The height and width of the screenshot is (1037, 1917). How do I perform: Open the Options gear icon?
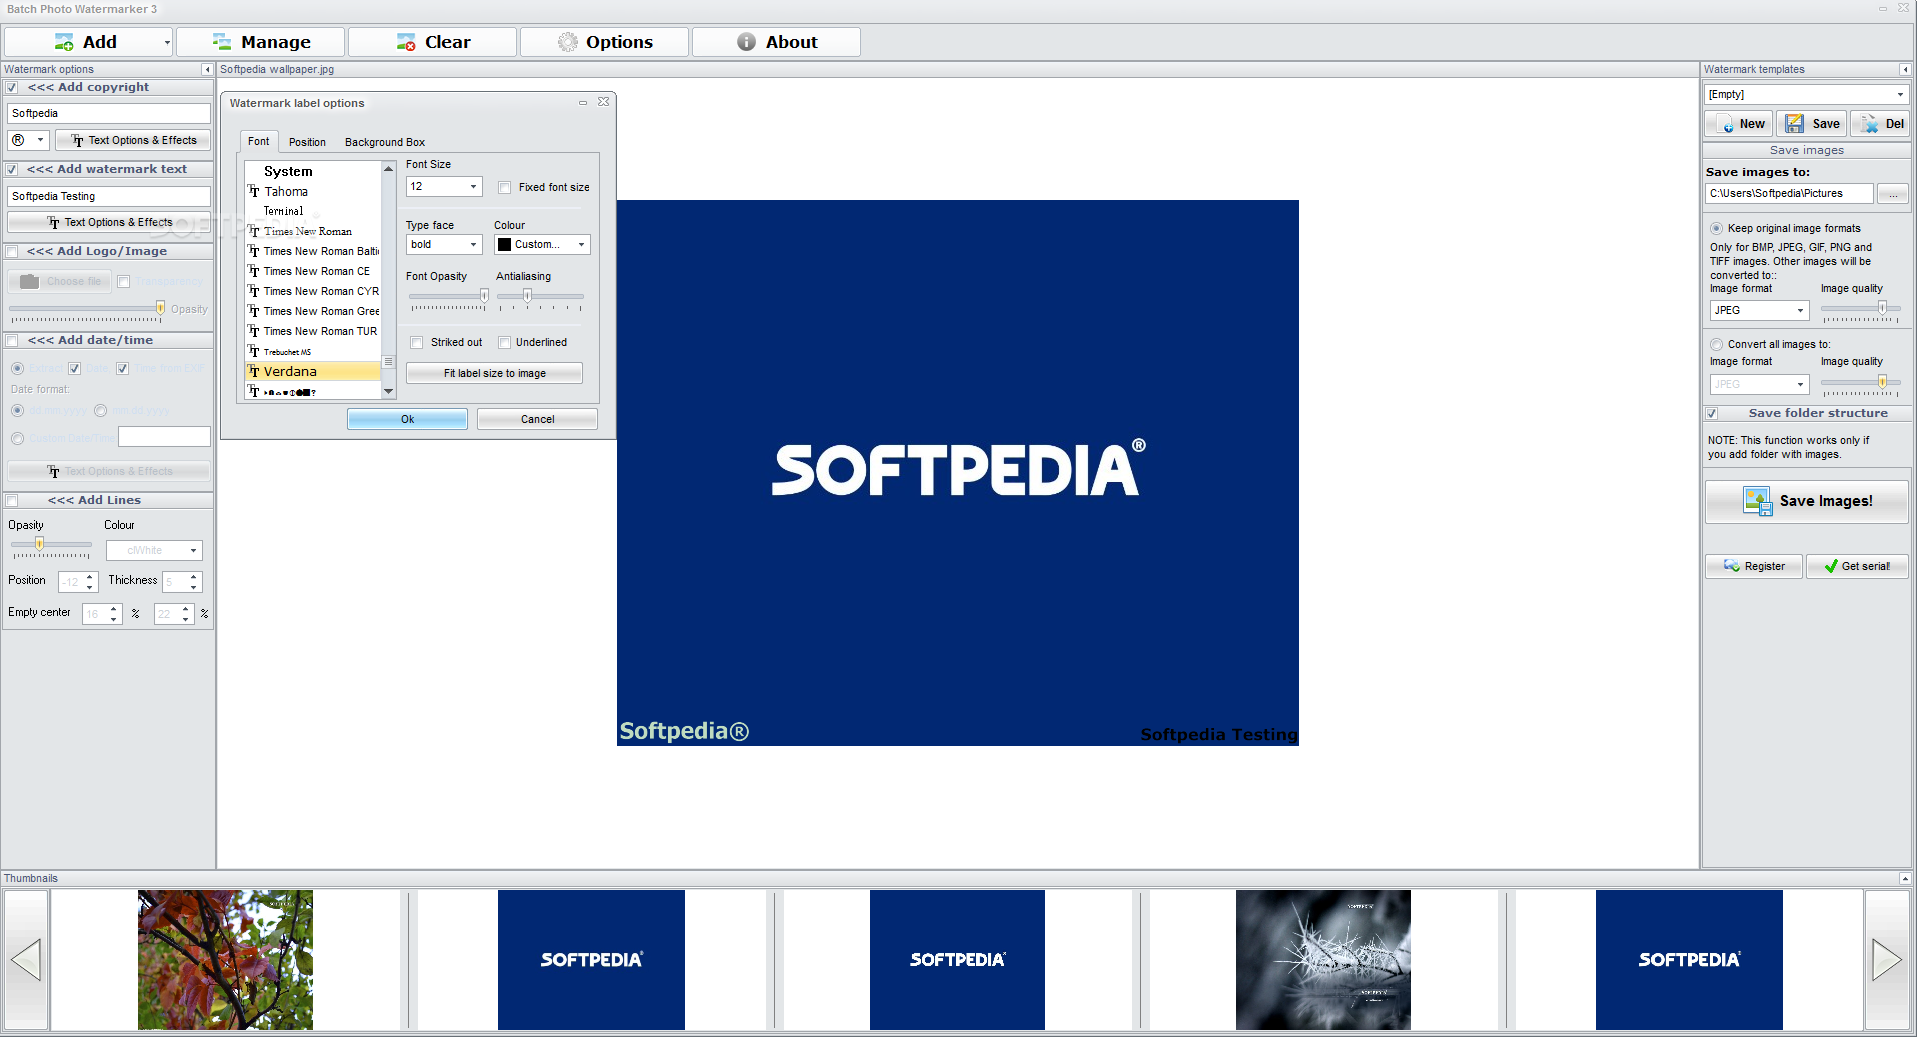pyautogui.click(x=568, y=42)
